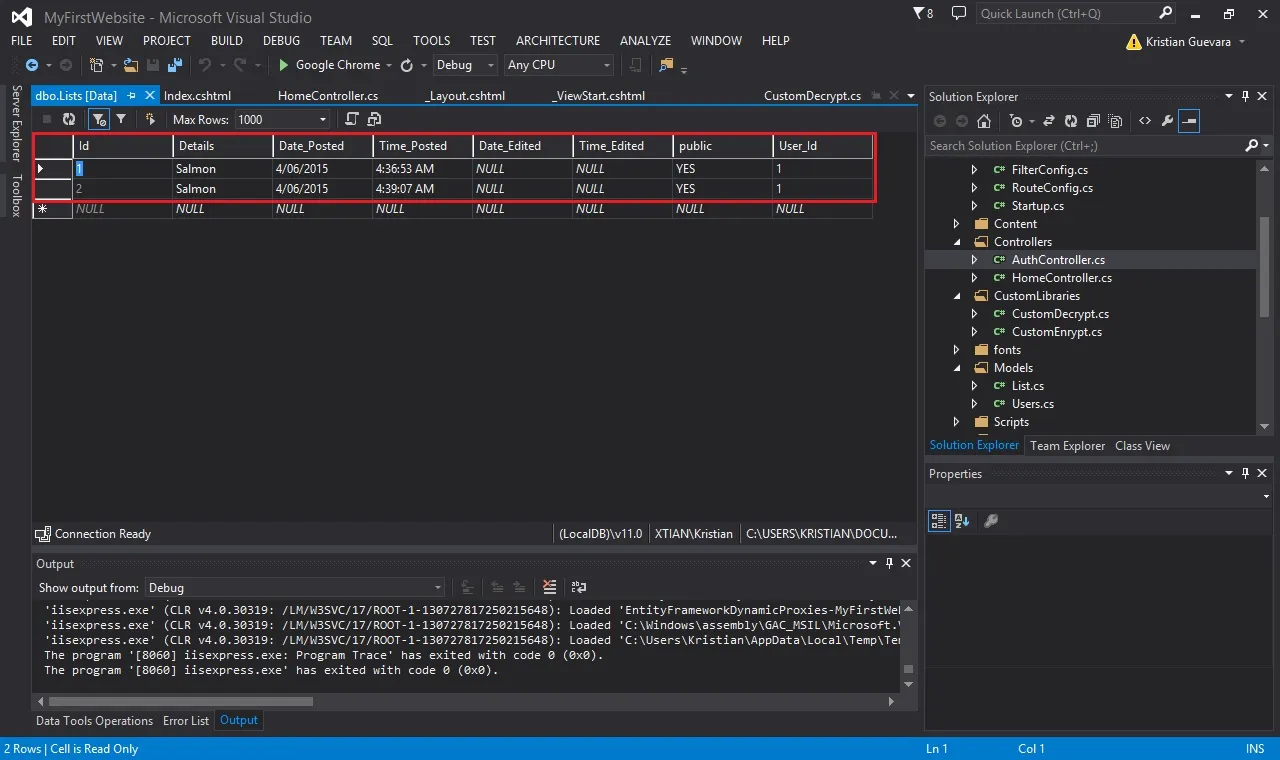Toggle auto-hide pin on Solution Explorer panel

point(1246,96)
